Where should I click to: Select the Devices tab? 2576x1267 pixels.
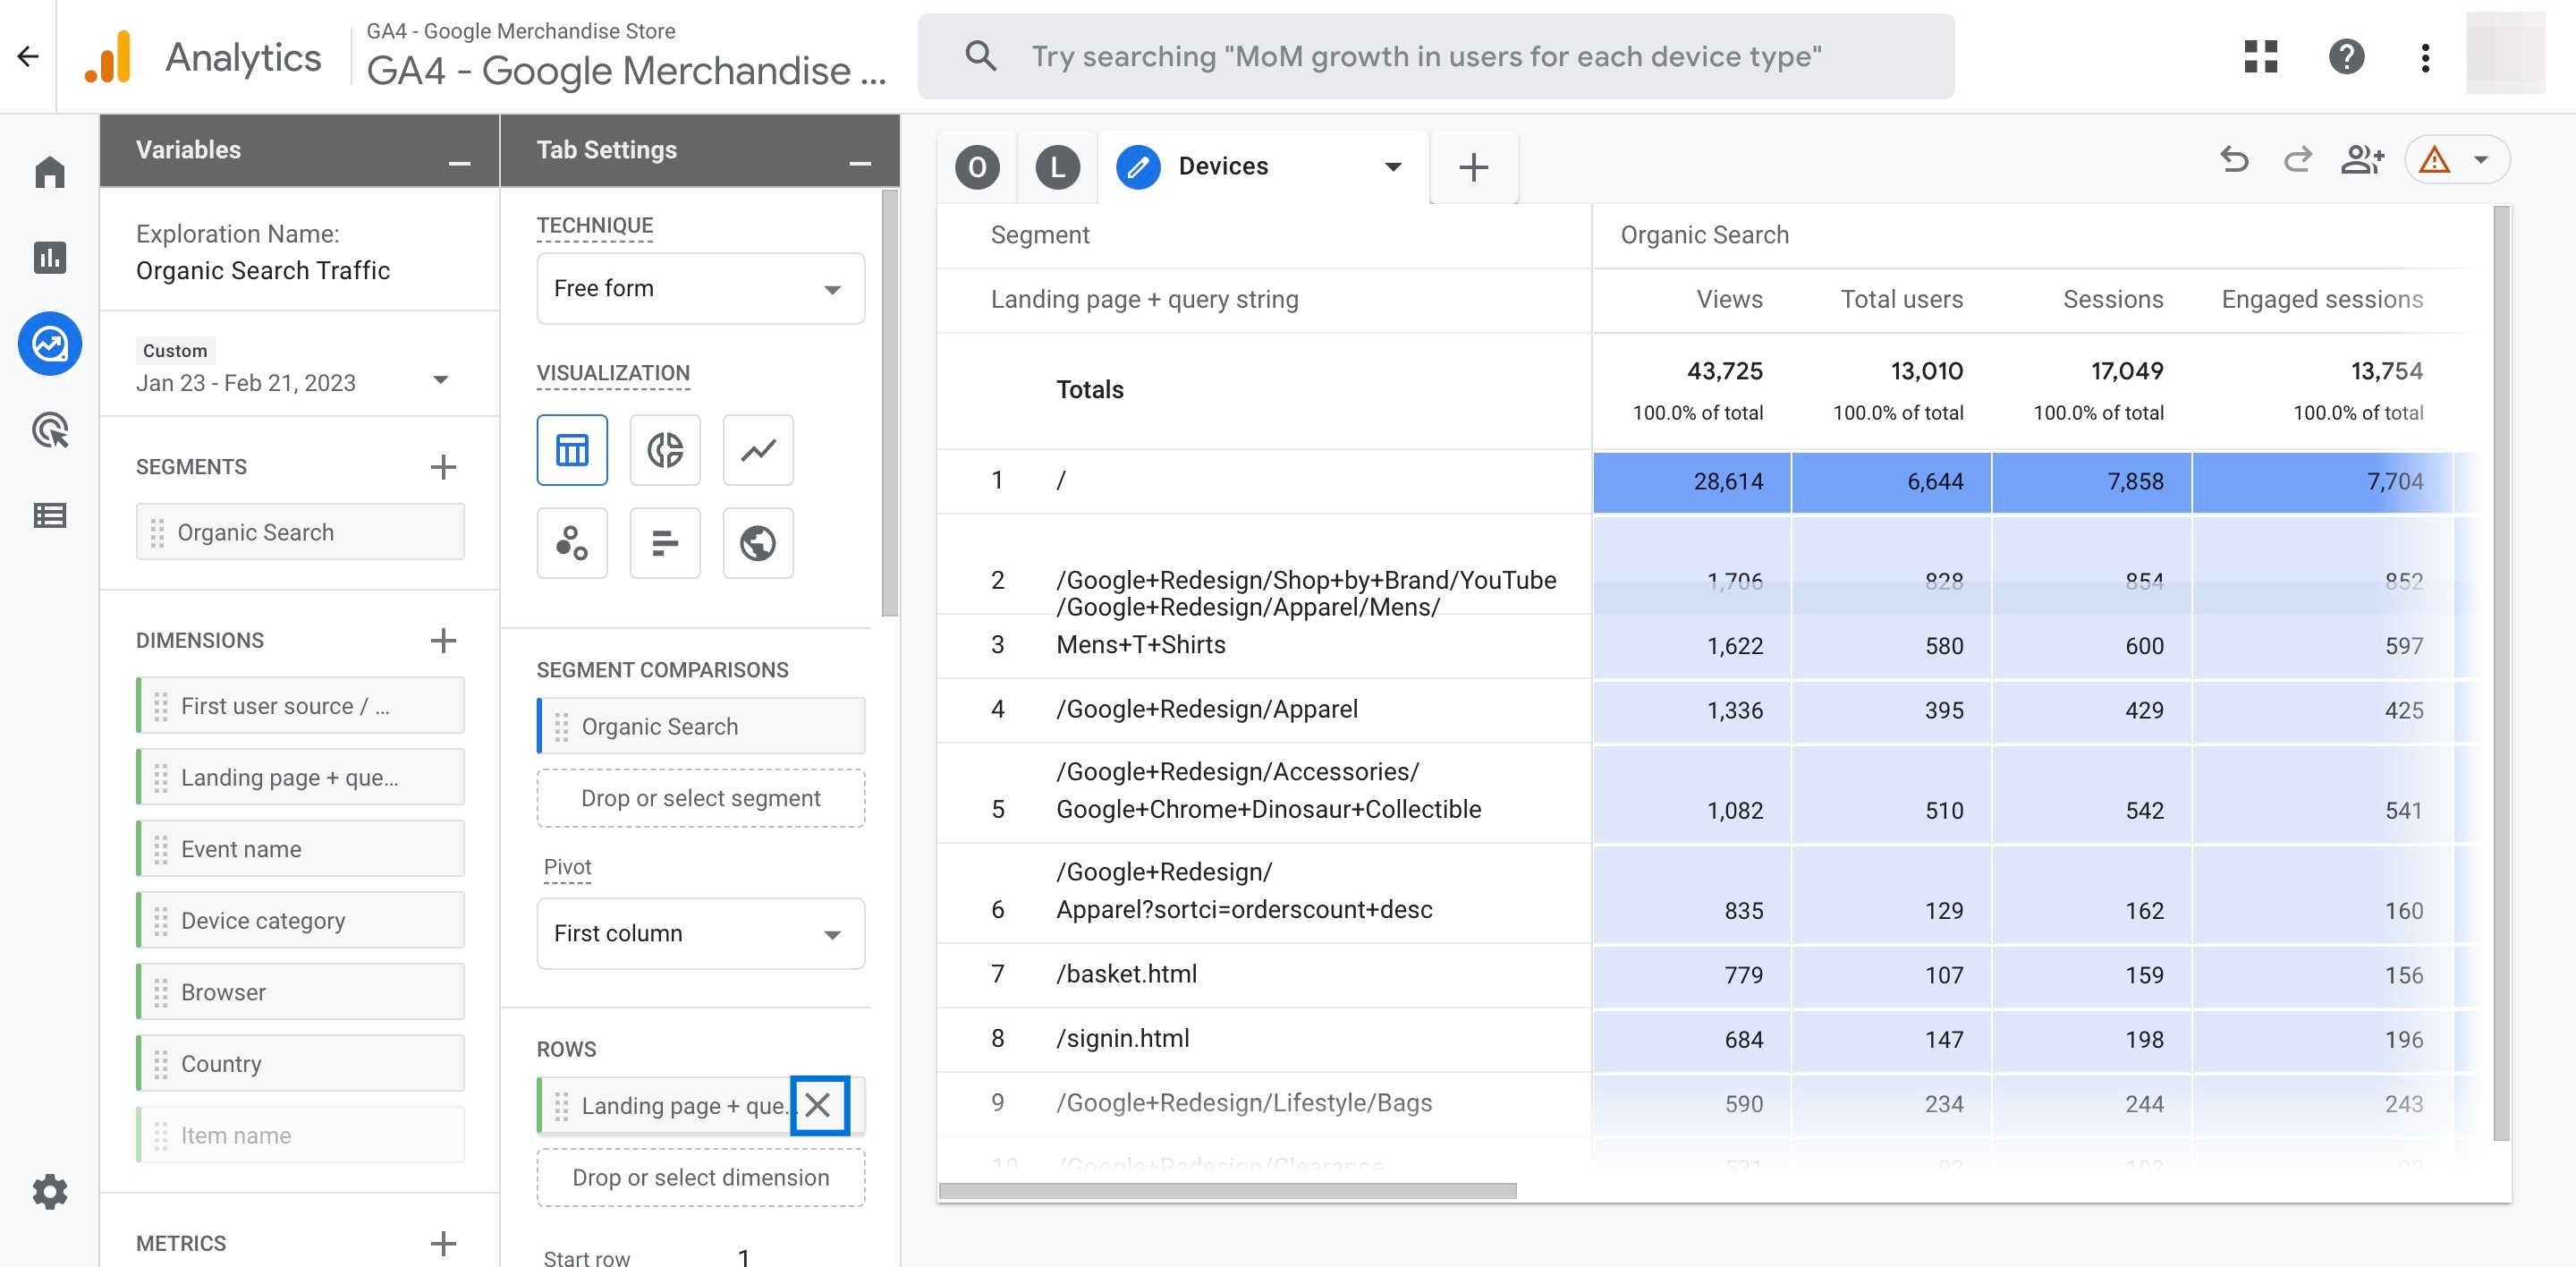coord(1223,166)
